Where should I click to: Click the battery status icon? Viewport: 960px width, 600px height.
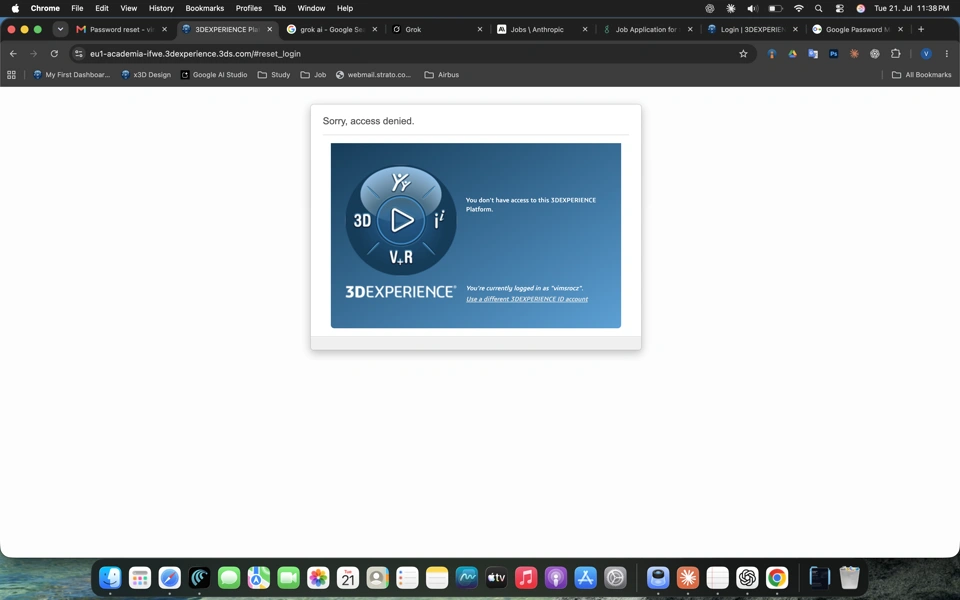[x=776, y=9]
